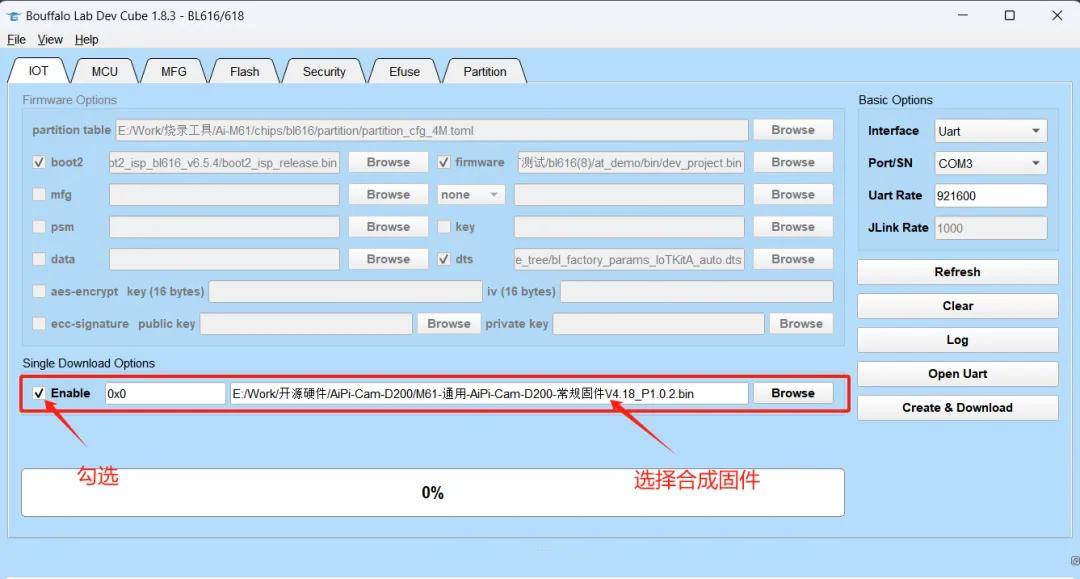Enable the aes-encrypt checkbox
Viewport: 1080px width, 579px height.
[x=39, y=292]
